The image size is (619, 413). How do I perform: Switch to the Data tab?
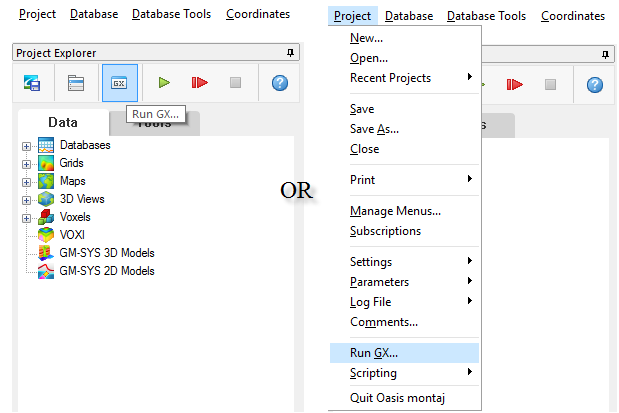tap(62, 123)
